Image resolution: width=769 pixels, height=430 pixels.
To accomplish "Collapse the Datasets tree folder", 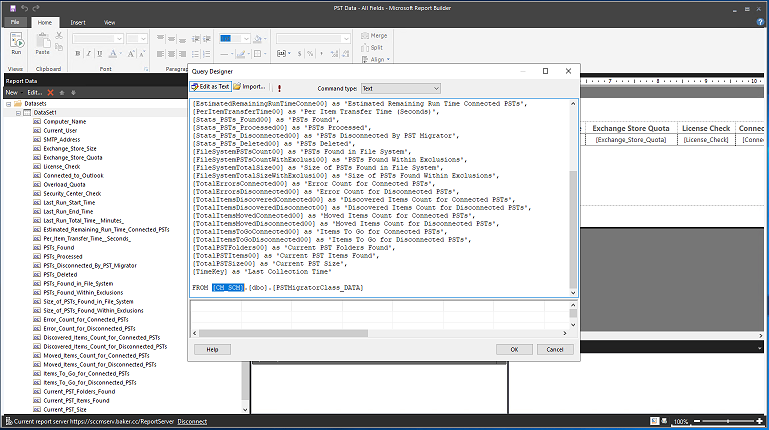I will tap(8, 104).
